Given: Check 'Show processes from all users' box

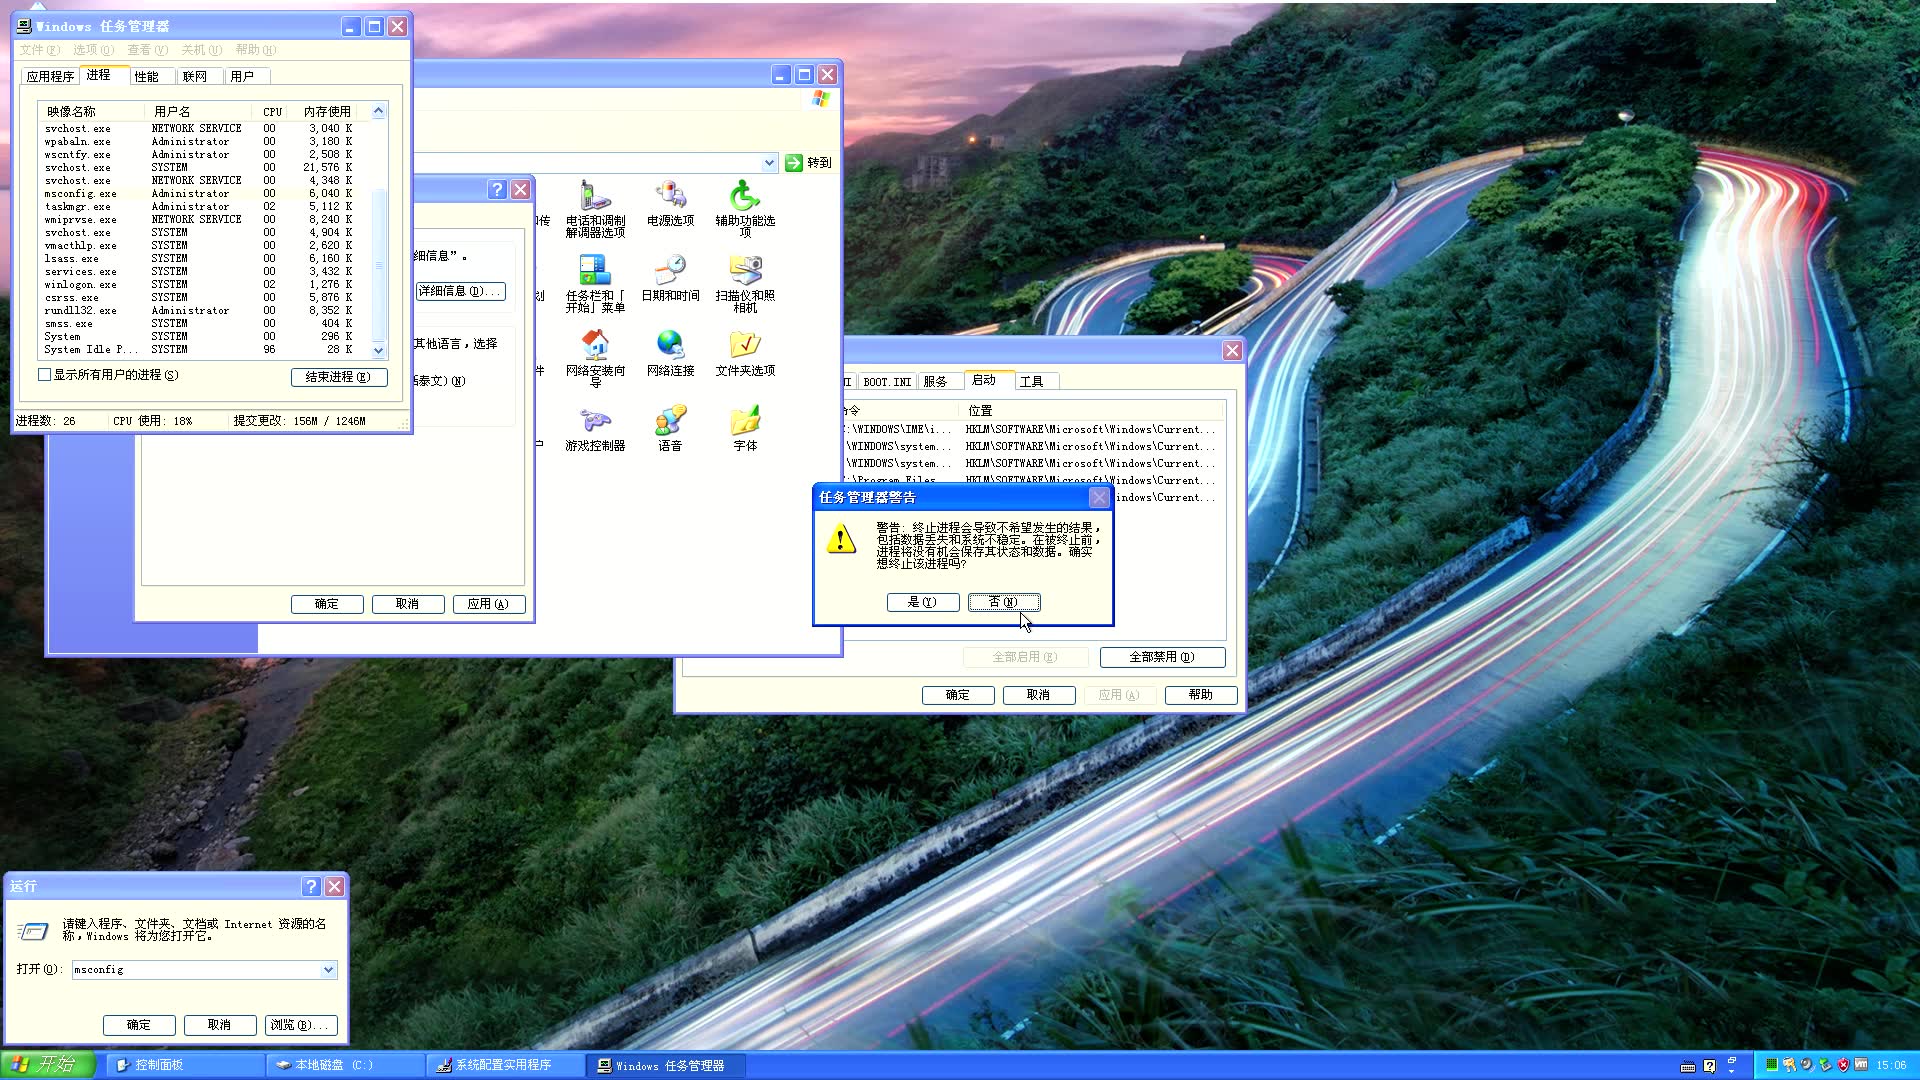Looking at the screenshot, I should point(44,375).
